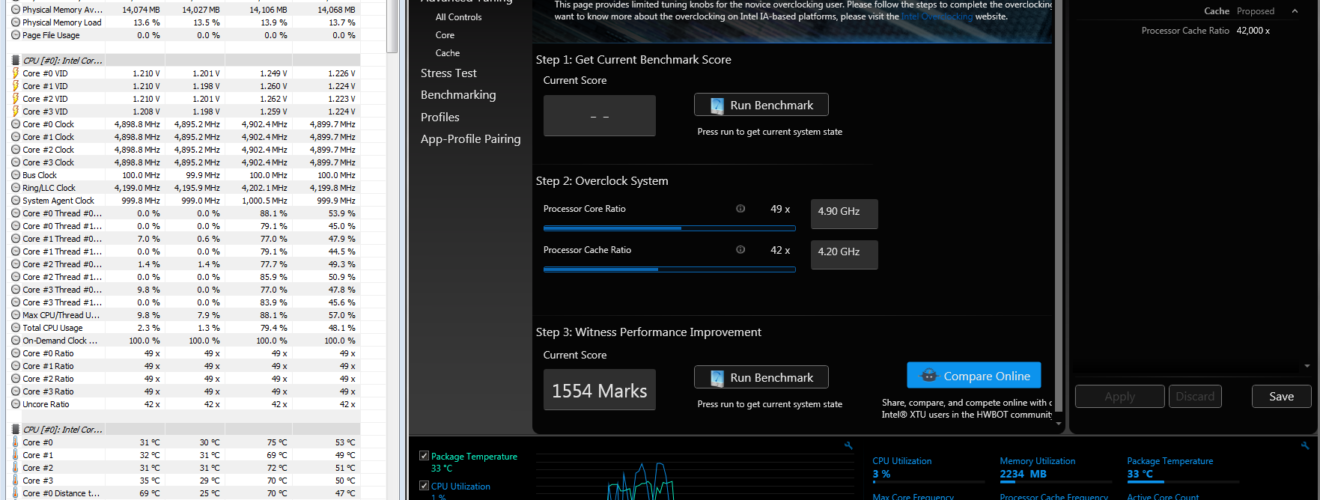Click thermometer icon of Core #1 32 °C row
Viewport: 1320px width, 500px height.
point(14,455)
